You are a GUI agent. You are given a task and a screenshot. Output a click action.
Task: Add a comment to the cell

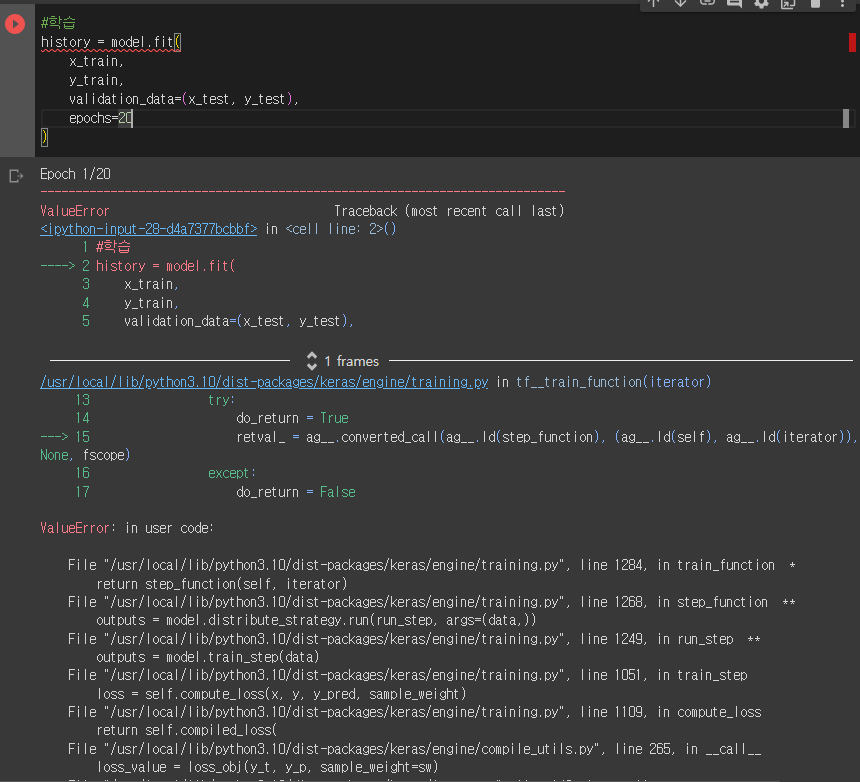point(734,3)
